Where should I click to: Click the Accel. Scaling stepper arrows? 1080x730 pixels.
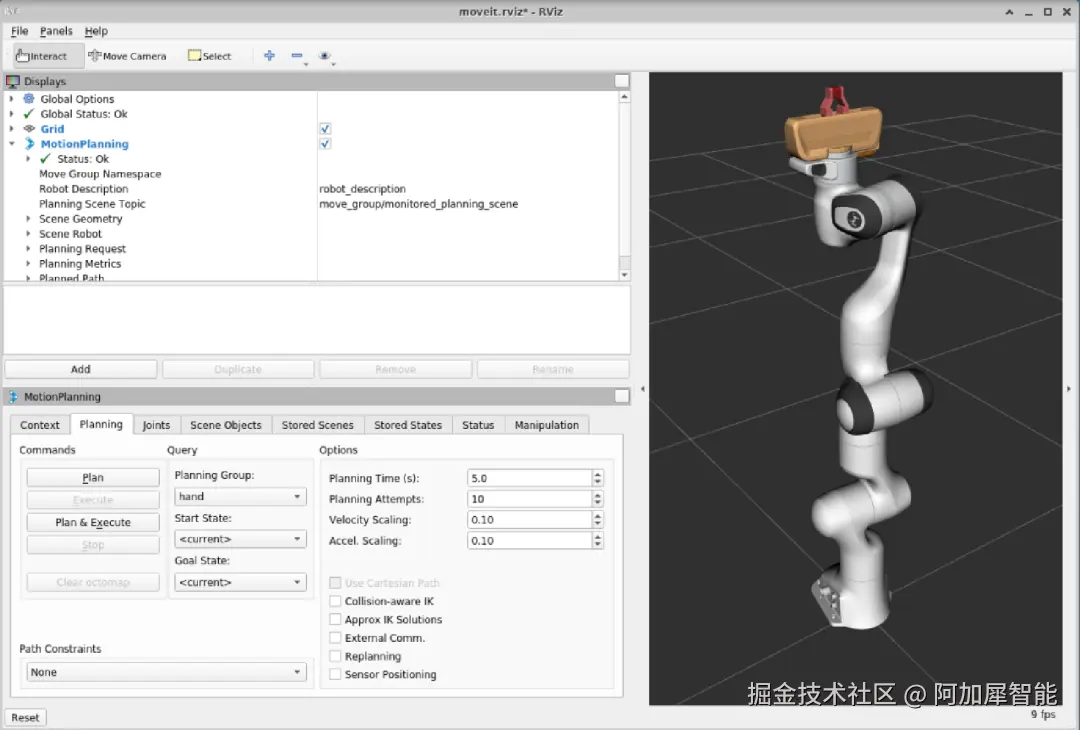tap(598, 541)
